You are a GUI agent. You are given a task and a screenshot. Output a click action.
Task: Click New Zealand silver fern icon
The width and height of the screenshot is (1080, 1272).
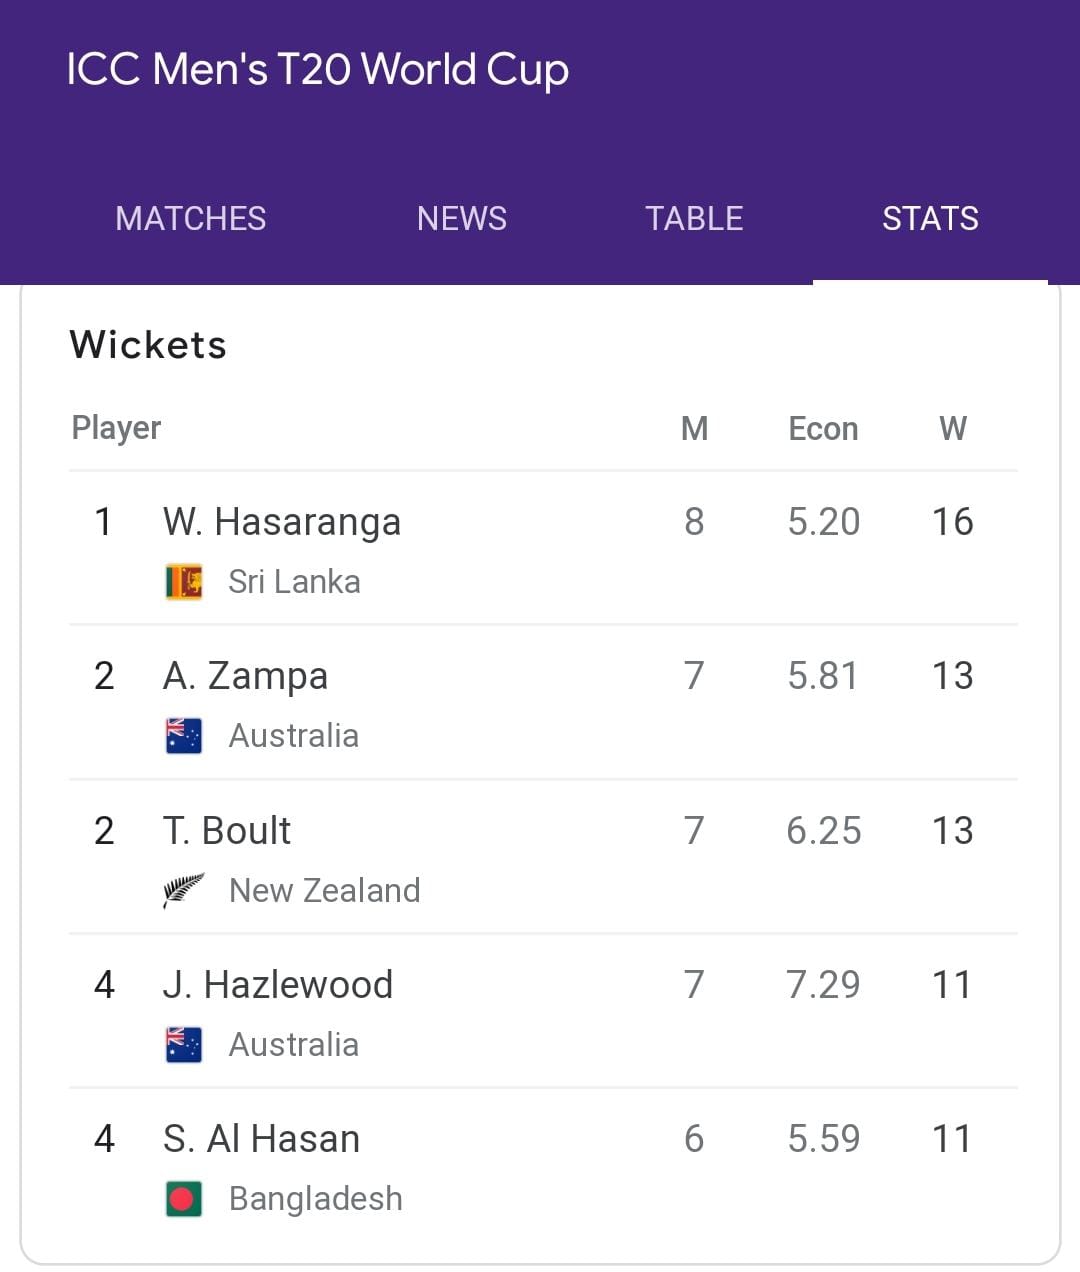tap(184, 889)
